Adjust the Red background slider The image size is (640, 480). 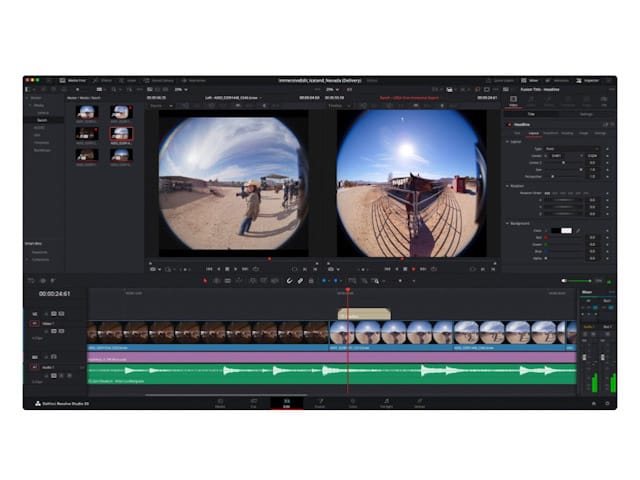(564, 238)
